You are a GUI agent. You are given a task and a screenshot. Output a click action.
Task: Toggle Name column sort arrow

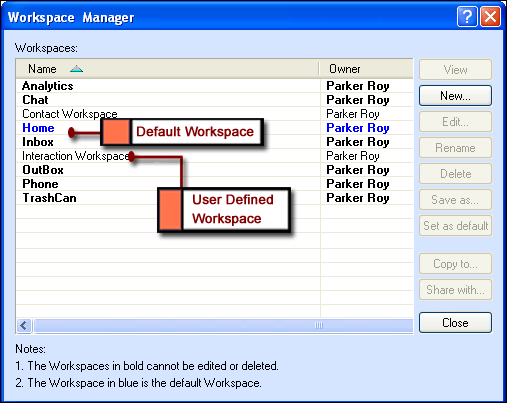pyautogui.click(x=76, y=69)
